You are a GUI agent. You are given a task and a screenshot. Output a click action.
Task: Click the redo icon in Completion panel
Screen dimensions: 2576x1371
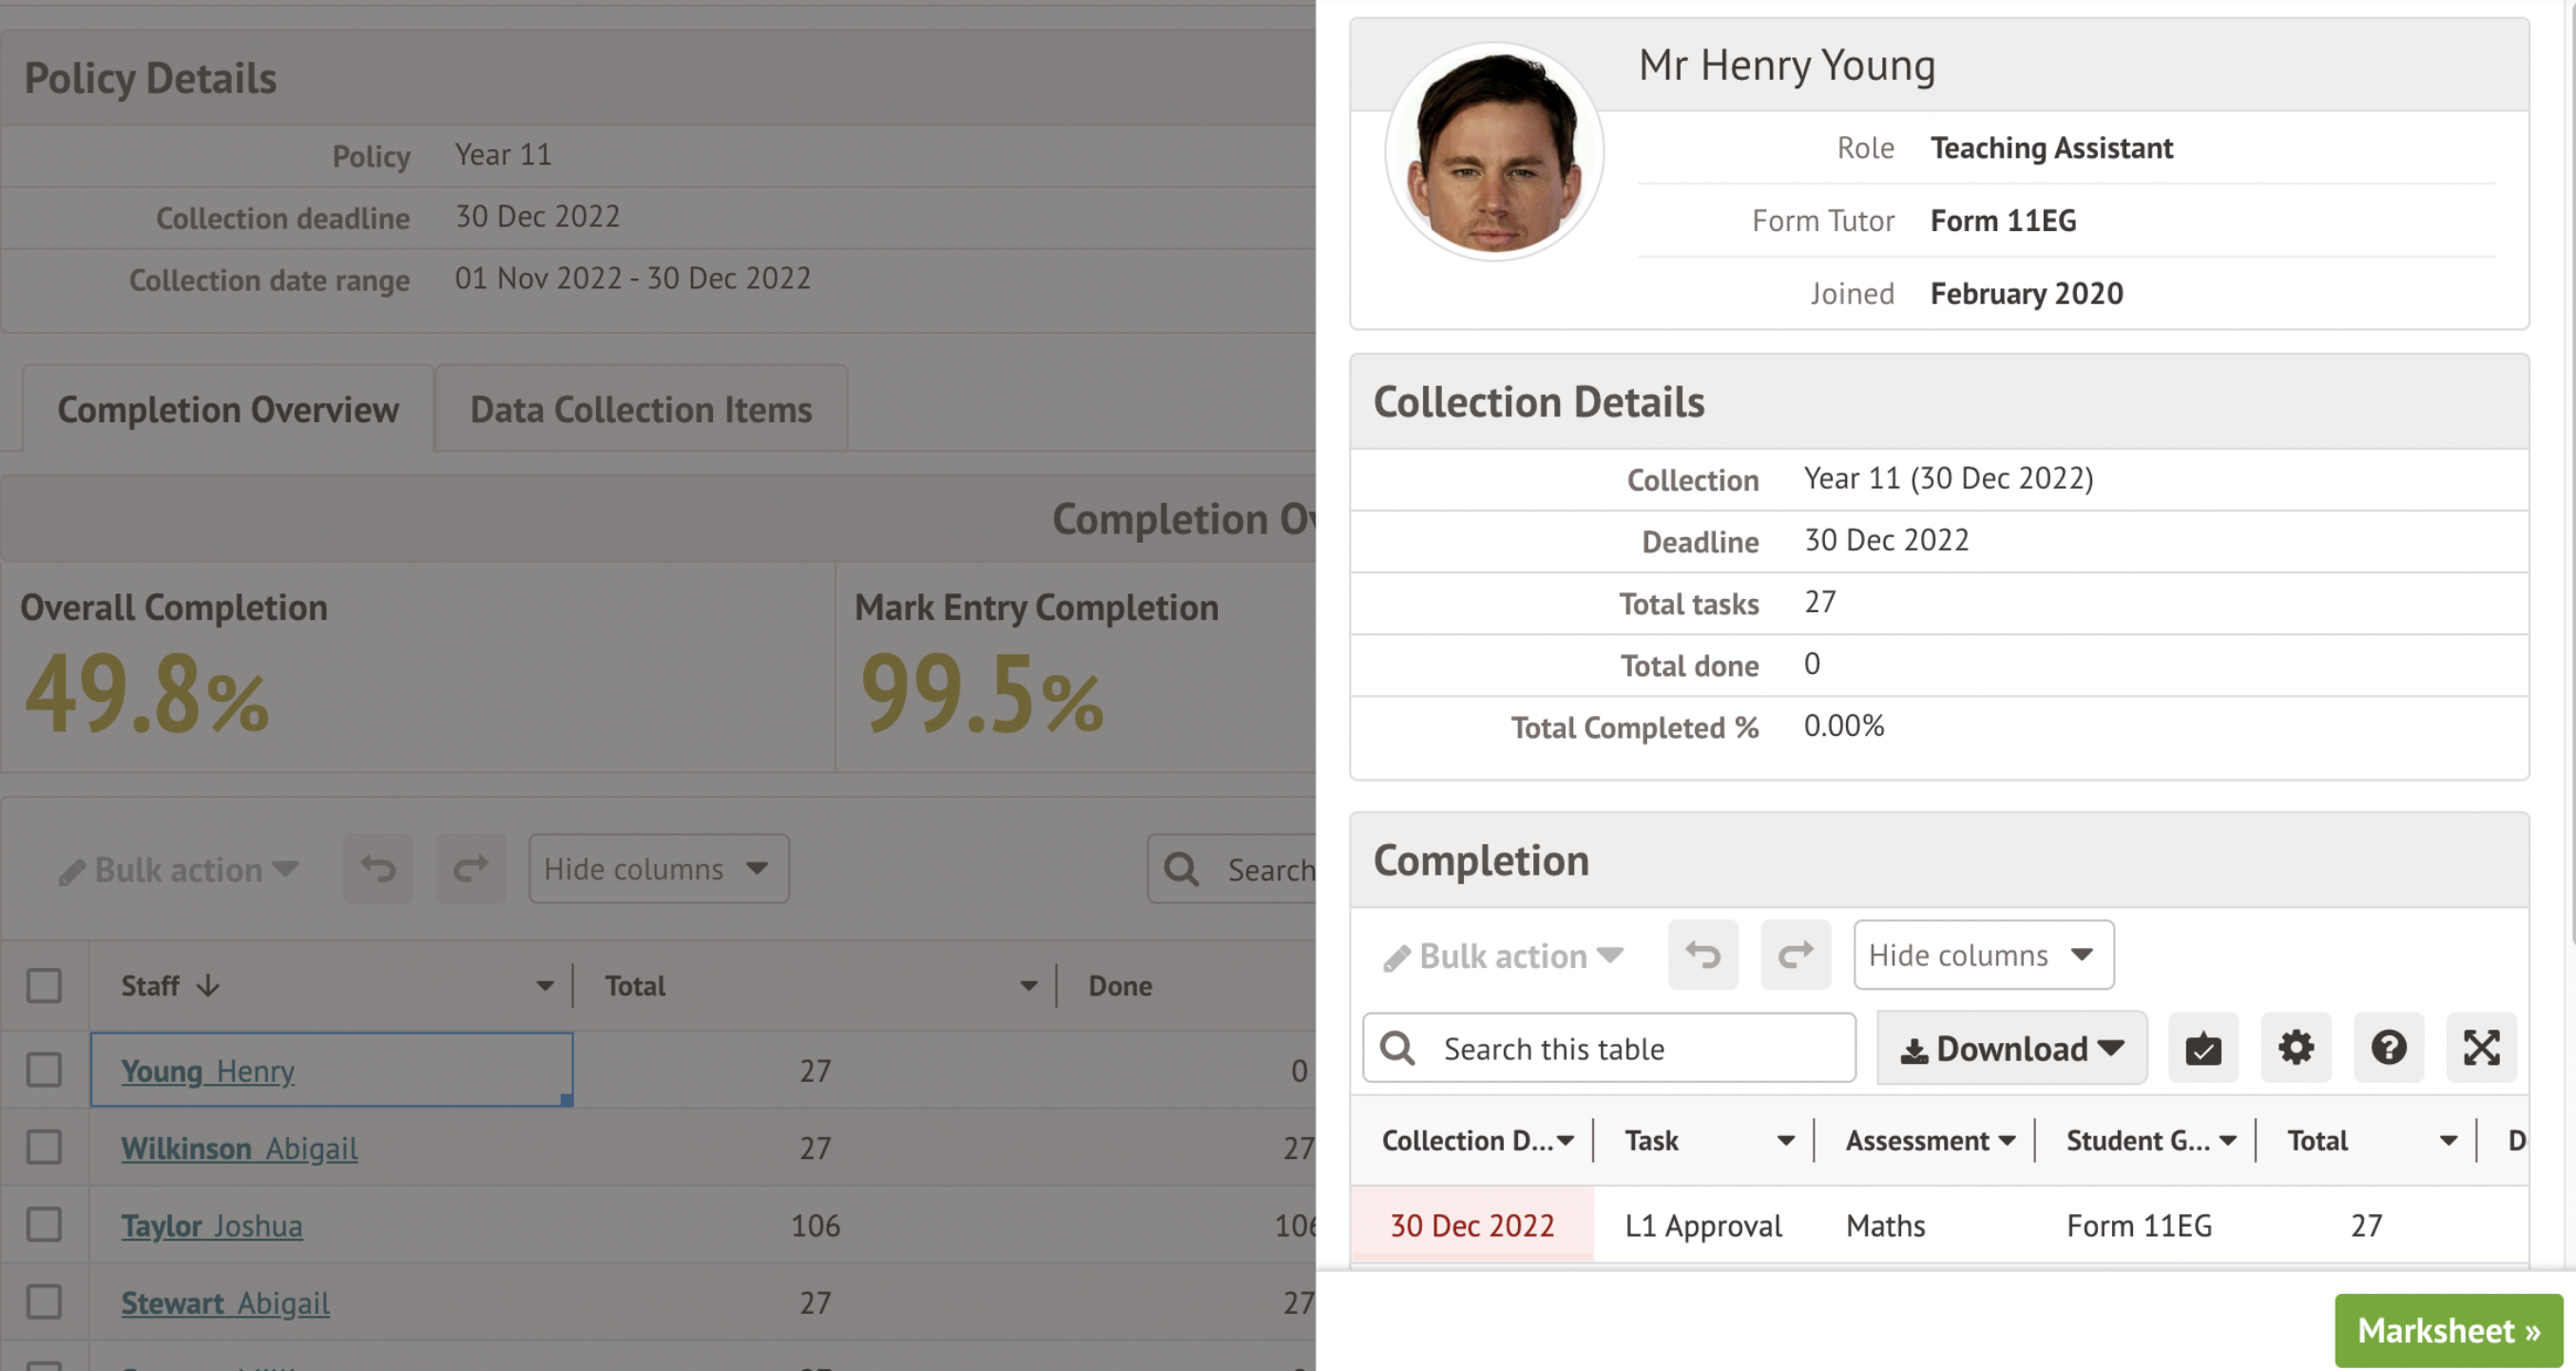1795,955
